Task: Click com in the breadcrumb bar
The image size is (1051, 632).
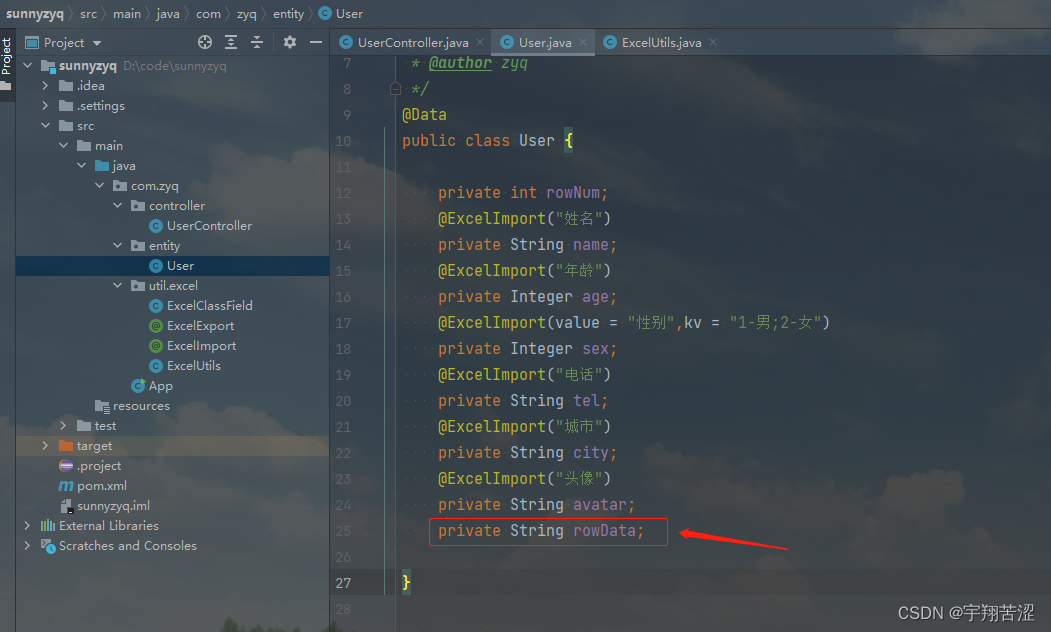Action: (208, 13)
